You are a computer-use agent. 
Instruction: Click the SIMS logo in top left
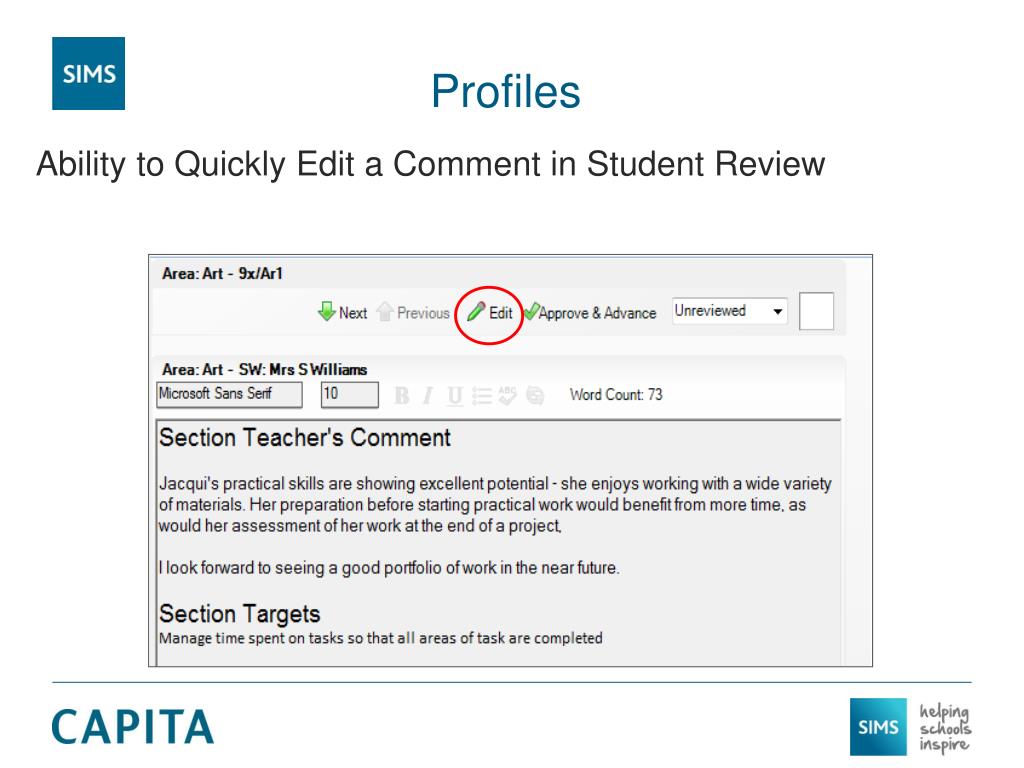click(88, 73)
